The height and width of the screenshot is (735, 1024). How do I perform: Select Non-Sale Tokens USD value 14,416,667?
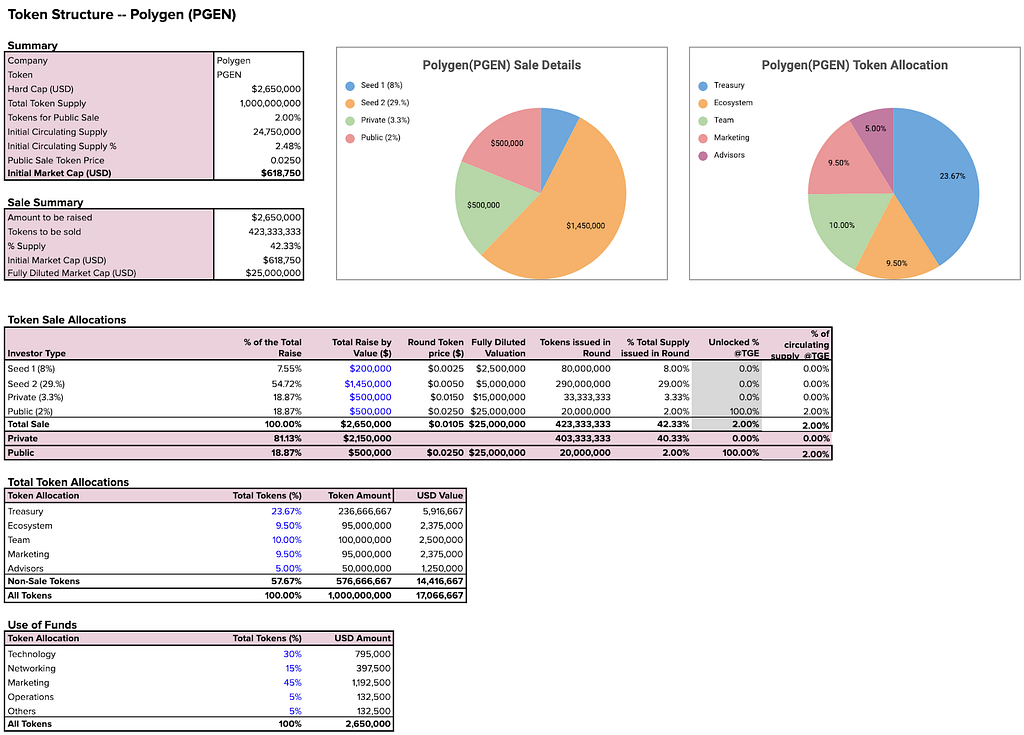(440, 581)
